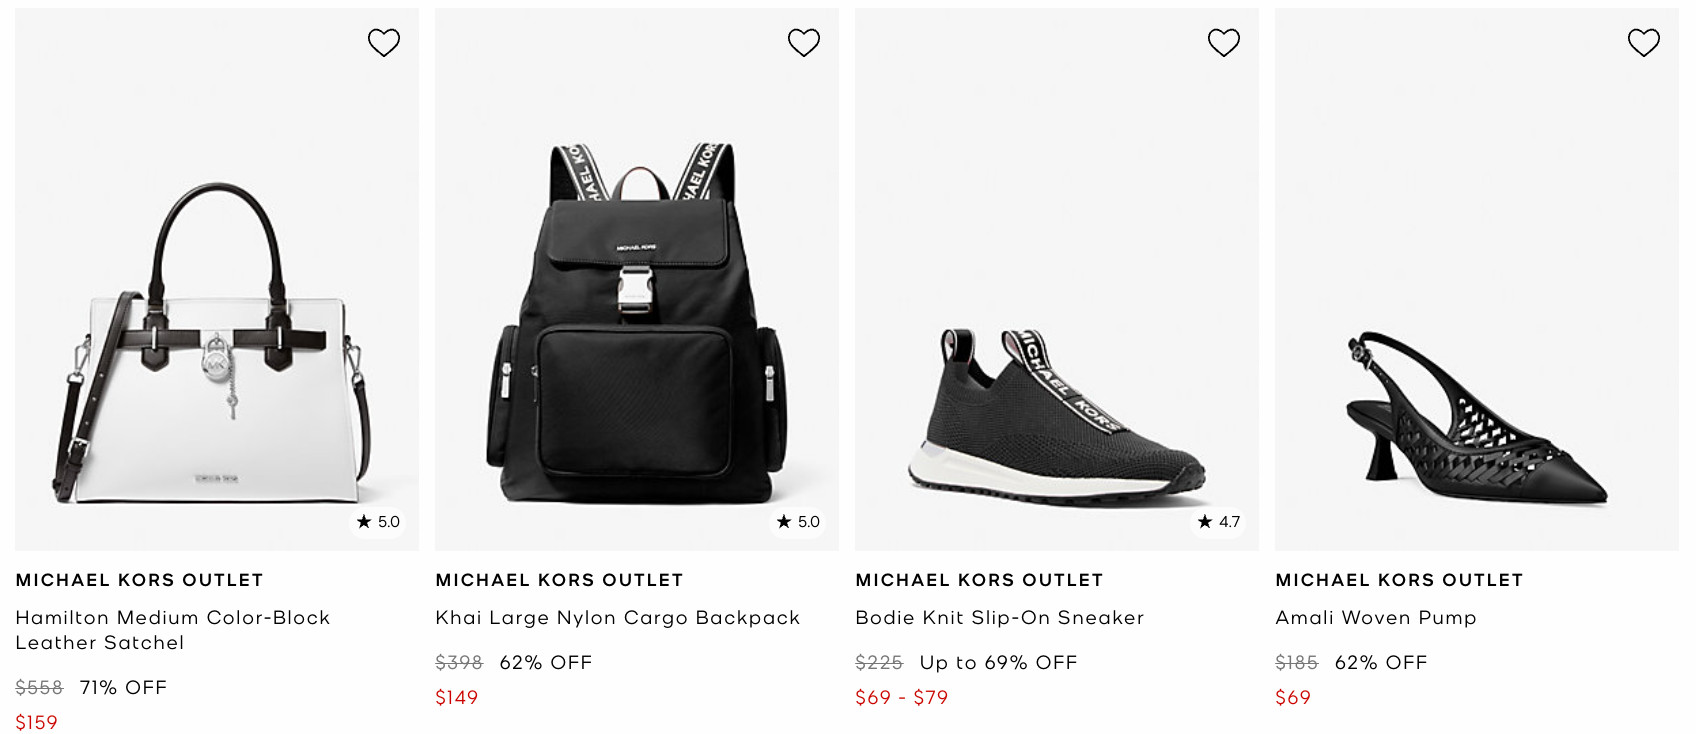This screenshot has width=1696, height=734.
Task: Click the 5.0 star rating on satchel
Action: click(x=379, y=522)
